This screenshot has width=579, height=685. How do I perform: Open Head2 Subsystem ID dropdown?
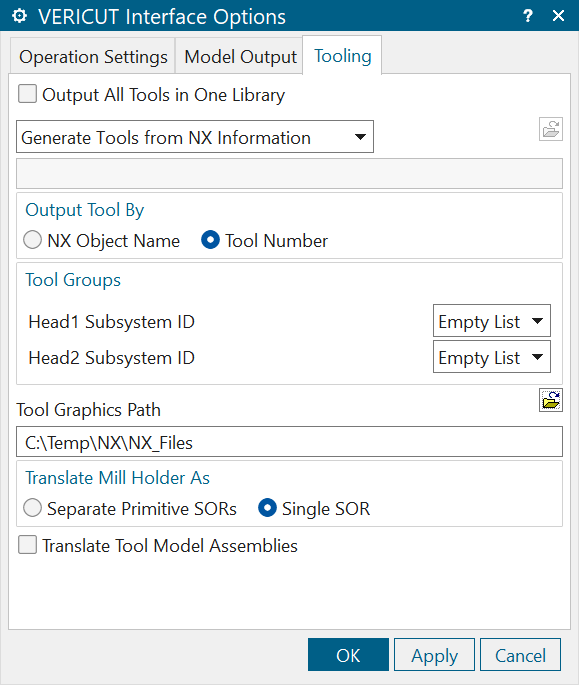click(x=492, y=357)
